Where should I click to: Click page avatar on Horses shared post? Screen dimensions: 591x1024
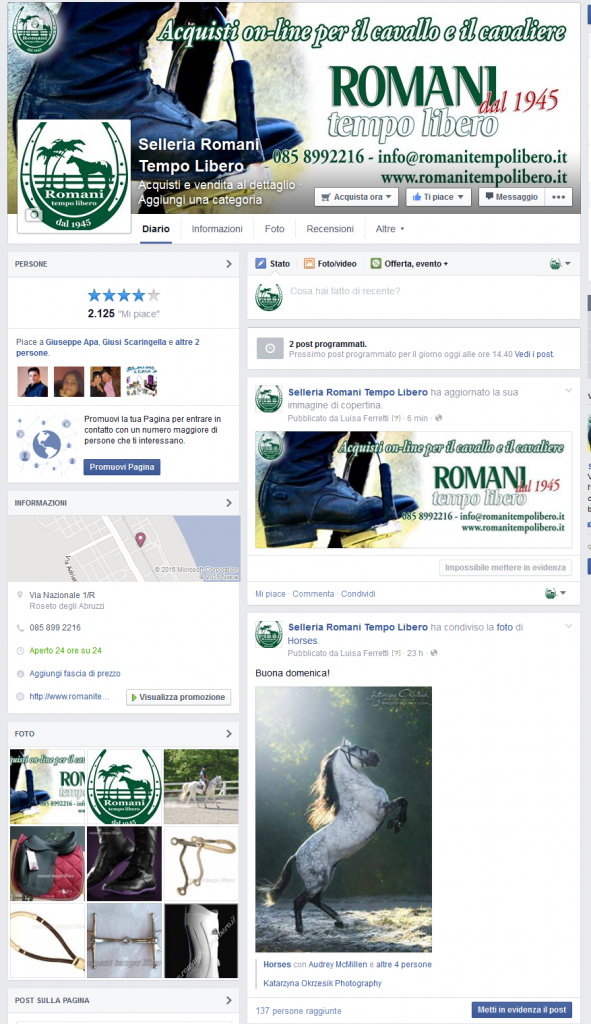pyautogui.click(x=268, y=634)
